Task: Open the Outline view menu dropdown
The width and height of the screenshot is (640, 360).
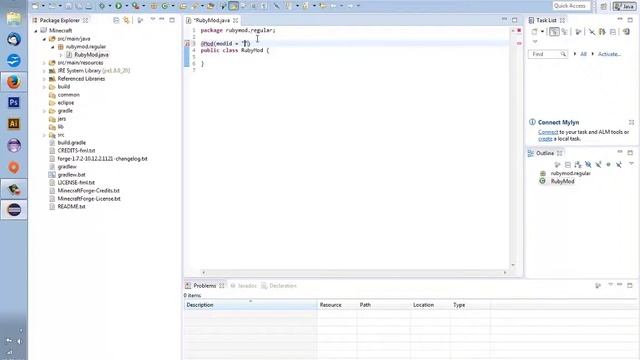Action: pyautogui.click(x=631, y=164)
